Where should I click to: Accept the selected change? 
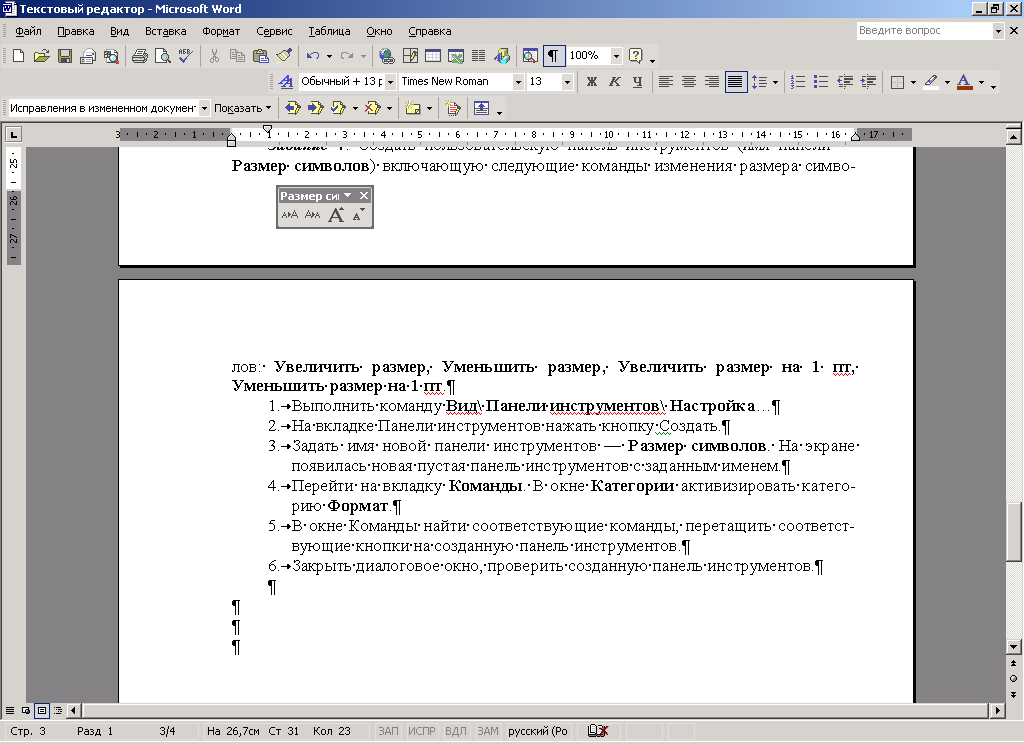(338, 108)
